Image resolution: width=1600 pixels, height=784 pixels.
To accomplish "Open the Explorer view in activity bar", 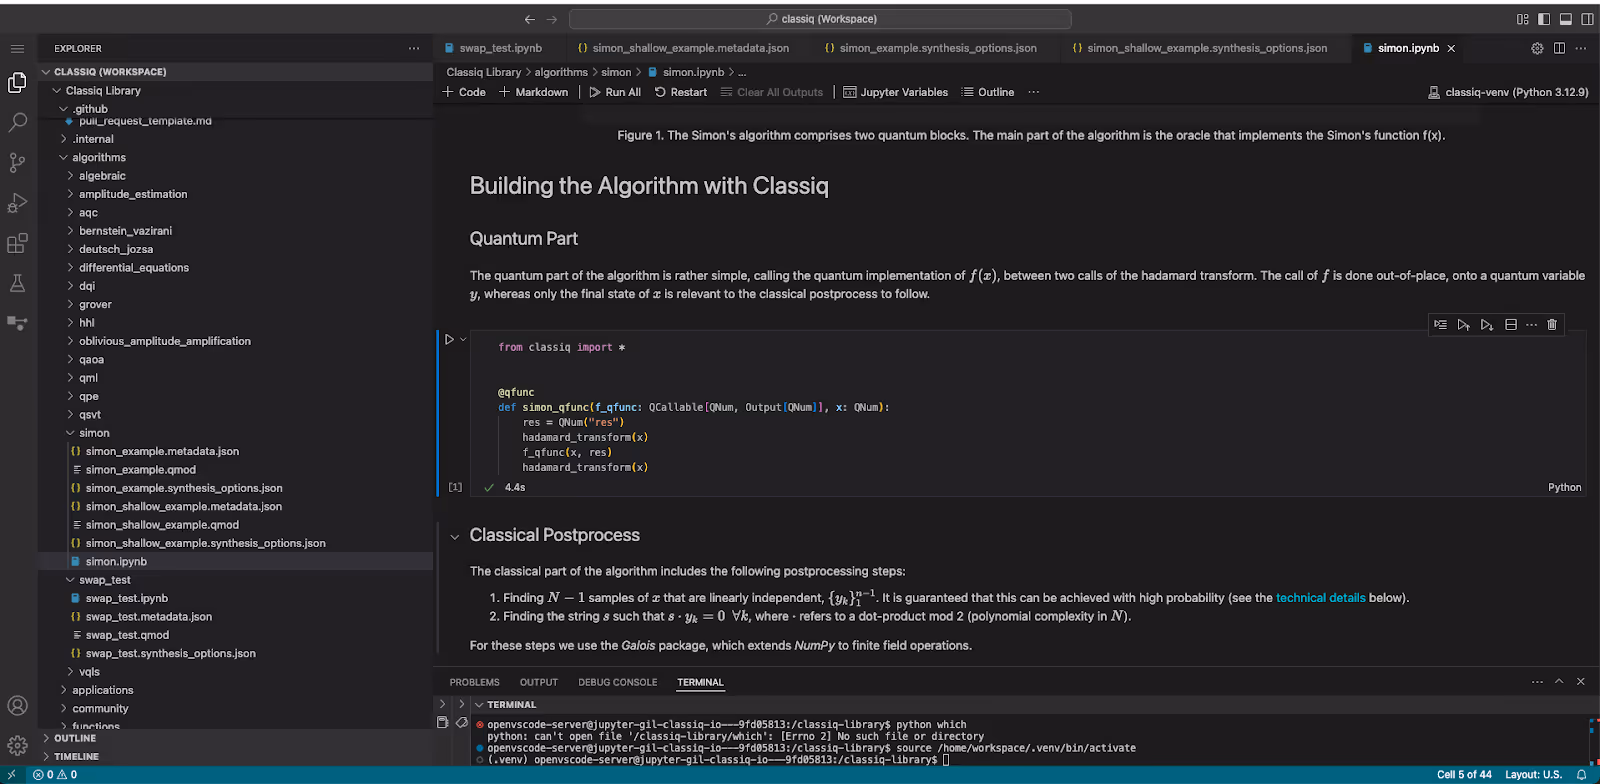I will tap(17, 83).
